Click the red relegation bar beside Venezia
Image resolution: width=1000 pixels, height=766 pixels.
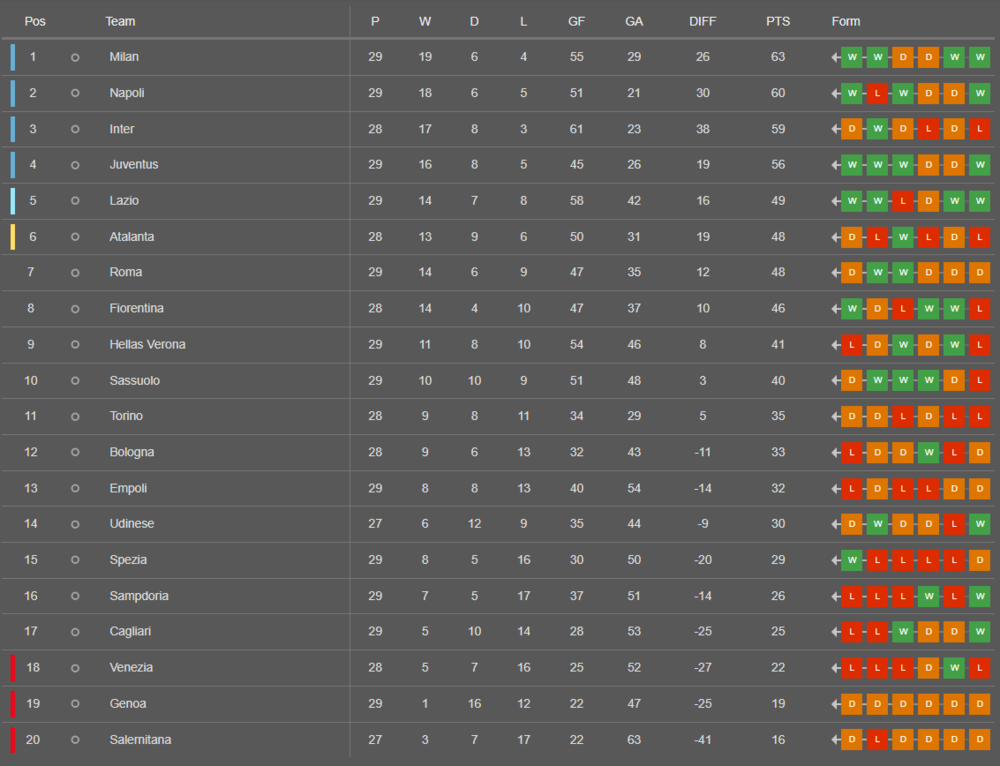coord(13,668)
